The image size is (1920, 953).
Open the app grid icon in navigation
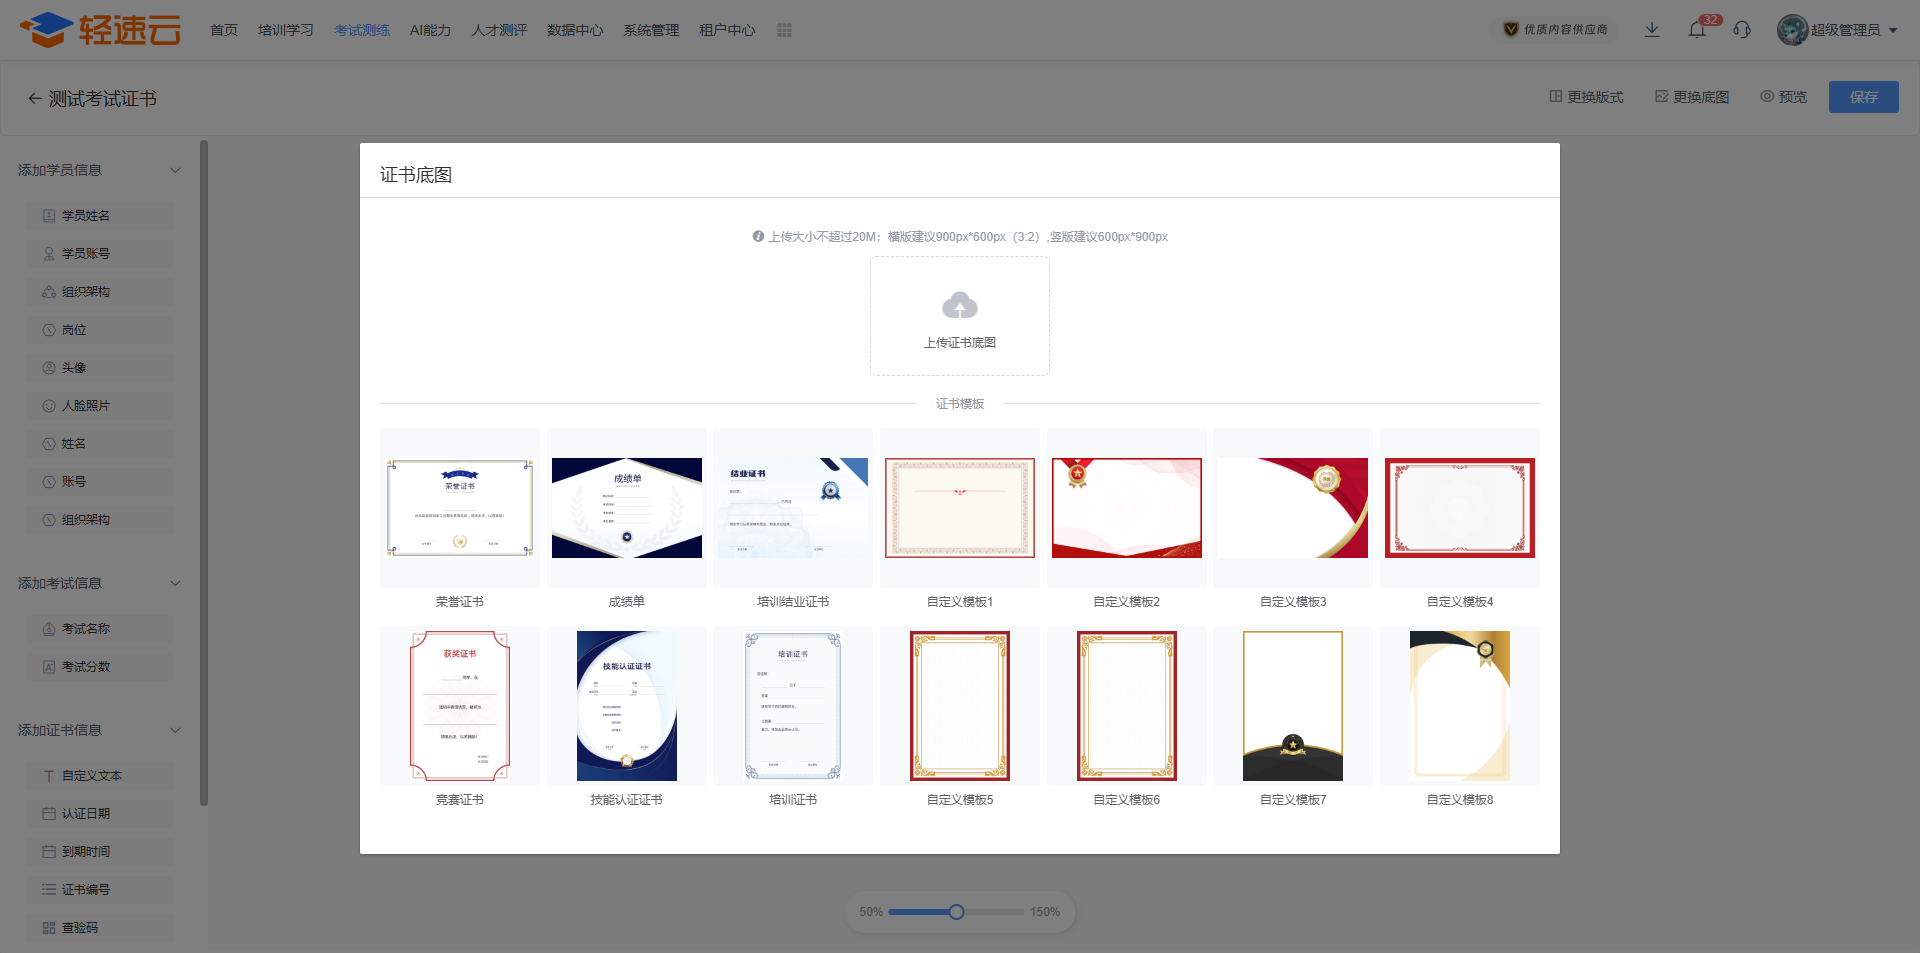click(x=784, y=30)
